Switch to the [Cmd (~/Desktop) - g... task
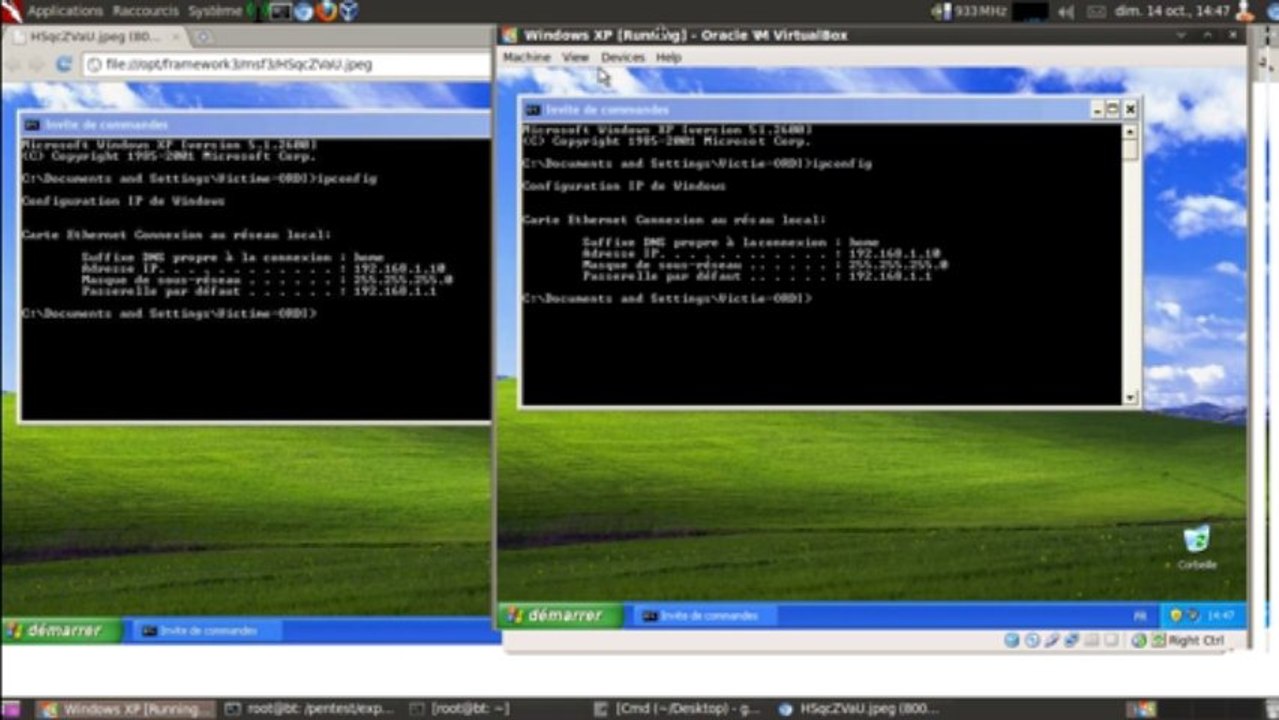This screenshot has width=1279, height=720. click(679, 709)
